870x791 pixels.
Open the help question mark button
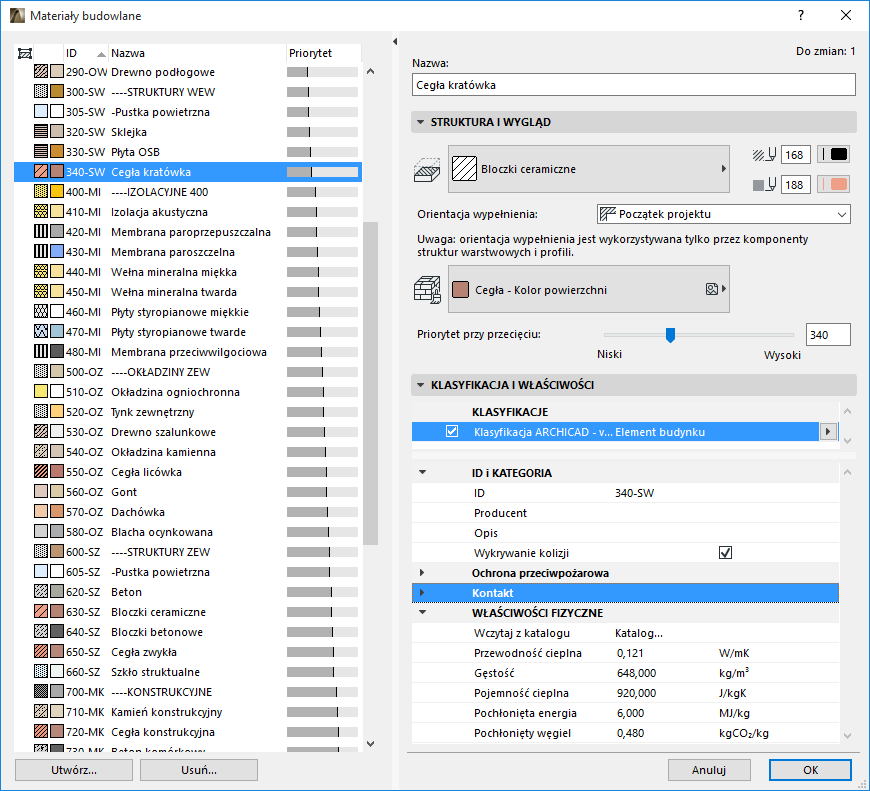pyautogui.click(x=800, y=16)
